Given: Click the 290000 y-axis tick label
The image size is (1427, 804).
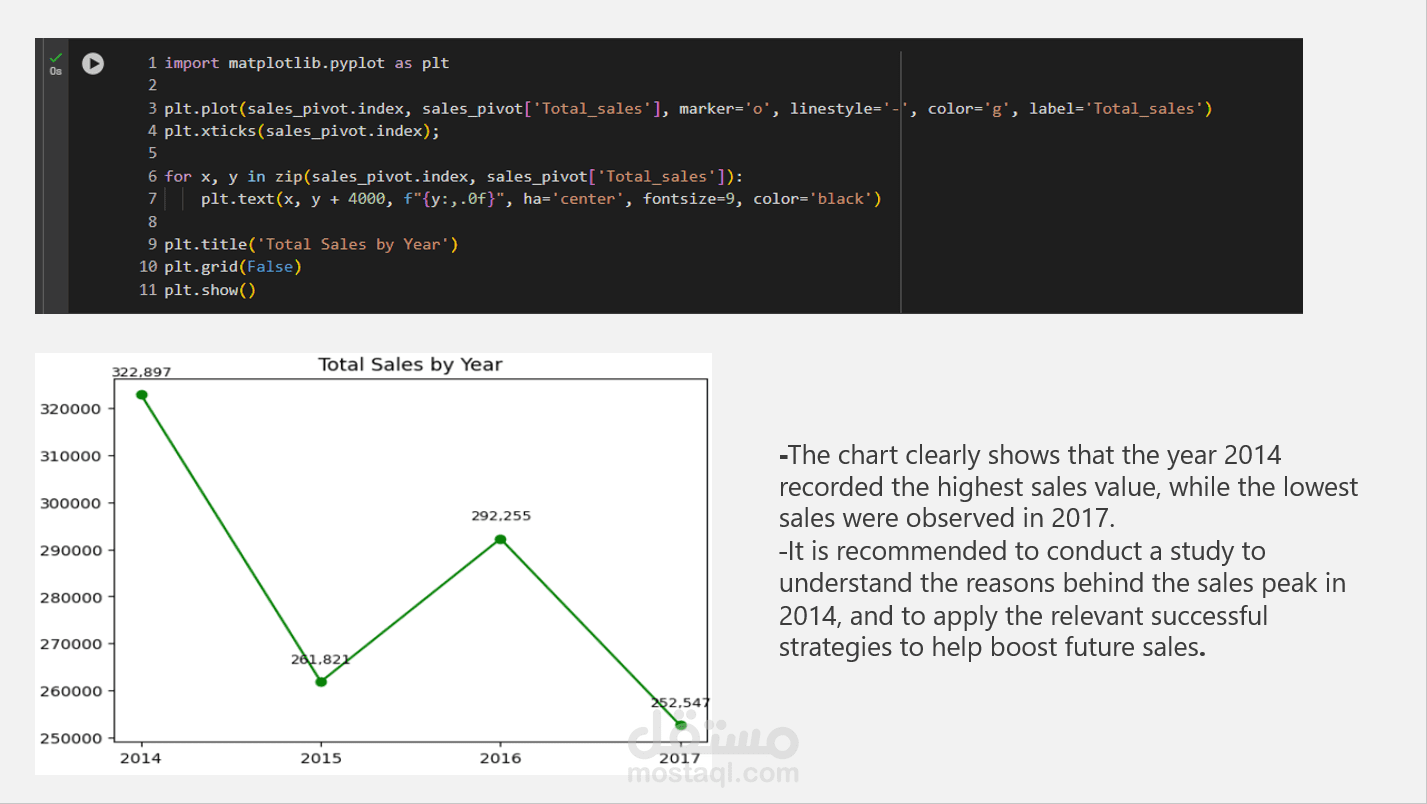Looking at the screenshot, I should (x=72, y=550).
